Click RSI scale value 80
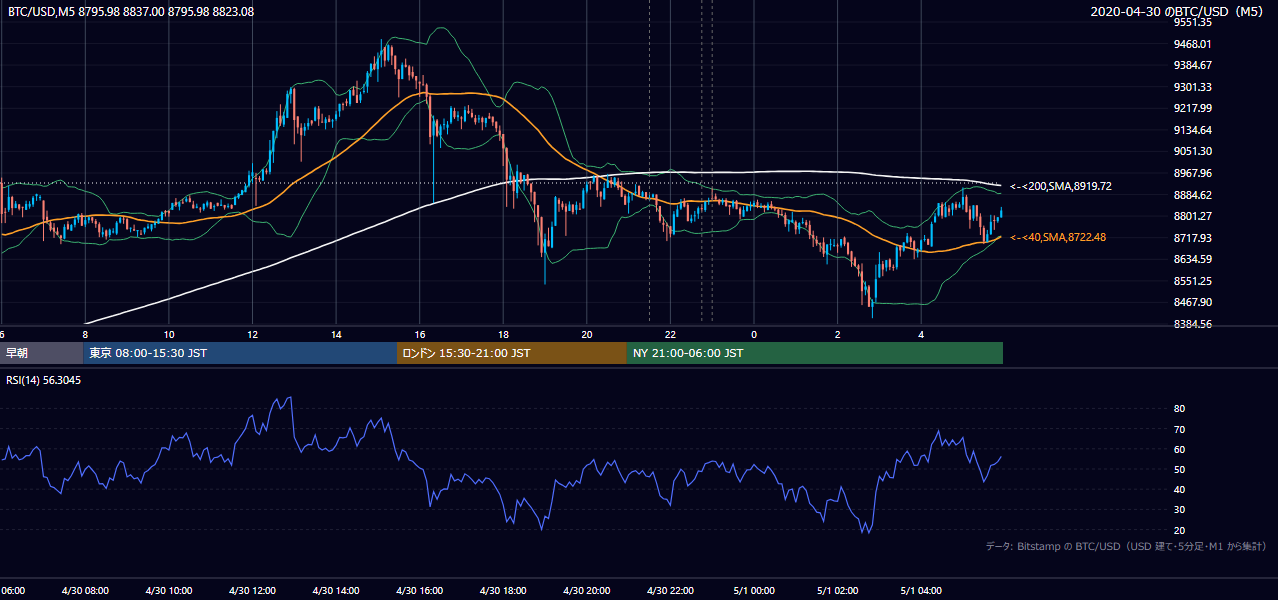Screen dimensions: 1278x600 (1179, 409)
